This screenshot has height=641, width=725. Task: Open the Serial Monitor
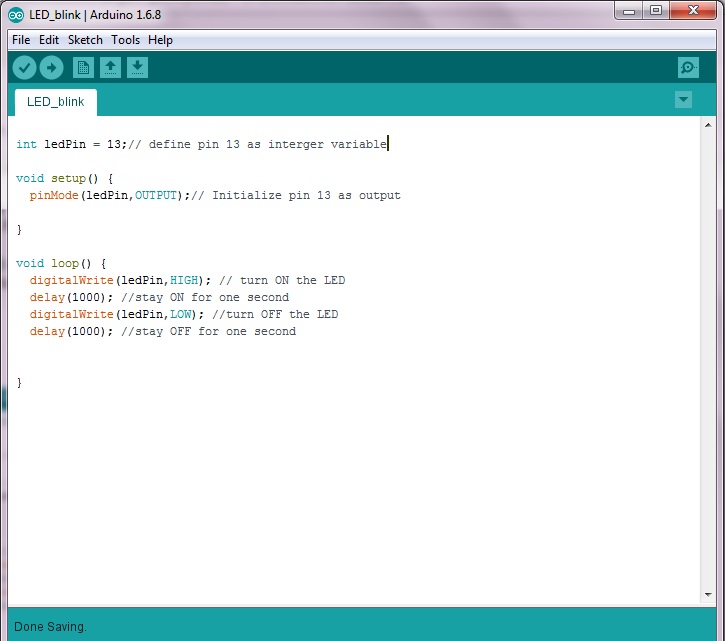688,68
